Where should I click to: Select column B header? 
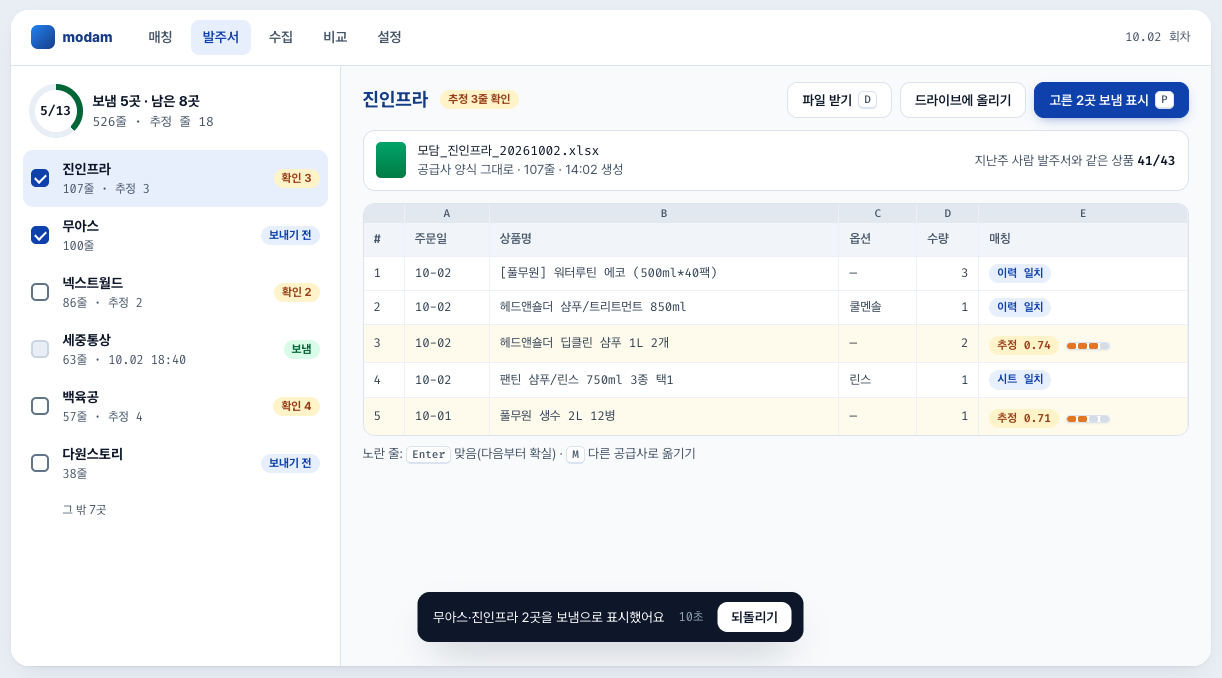pyautogui.click(x=664, y=213)
